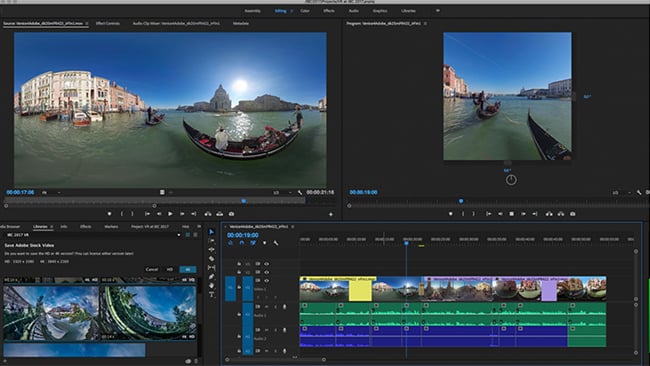This screenshot has height=366, width=650.
Task: Toggle sync lock on track V3
Action: [x=257, y=264]
